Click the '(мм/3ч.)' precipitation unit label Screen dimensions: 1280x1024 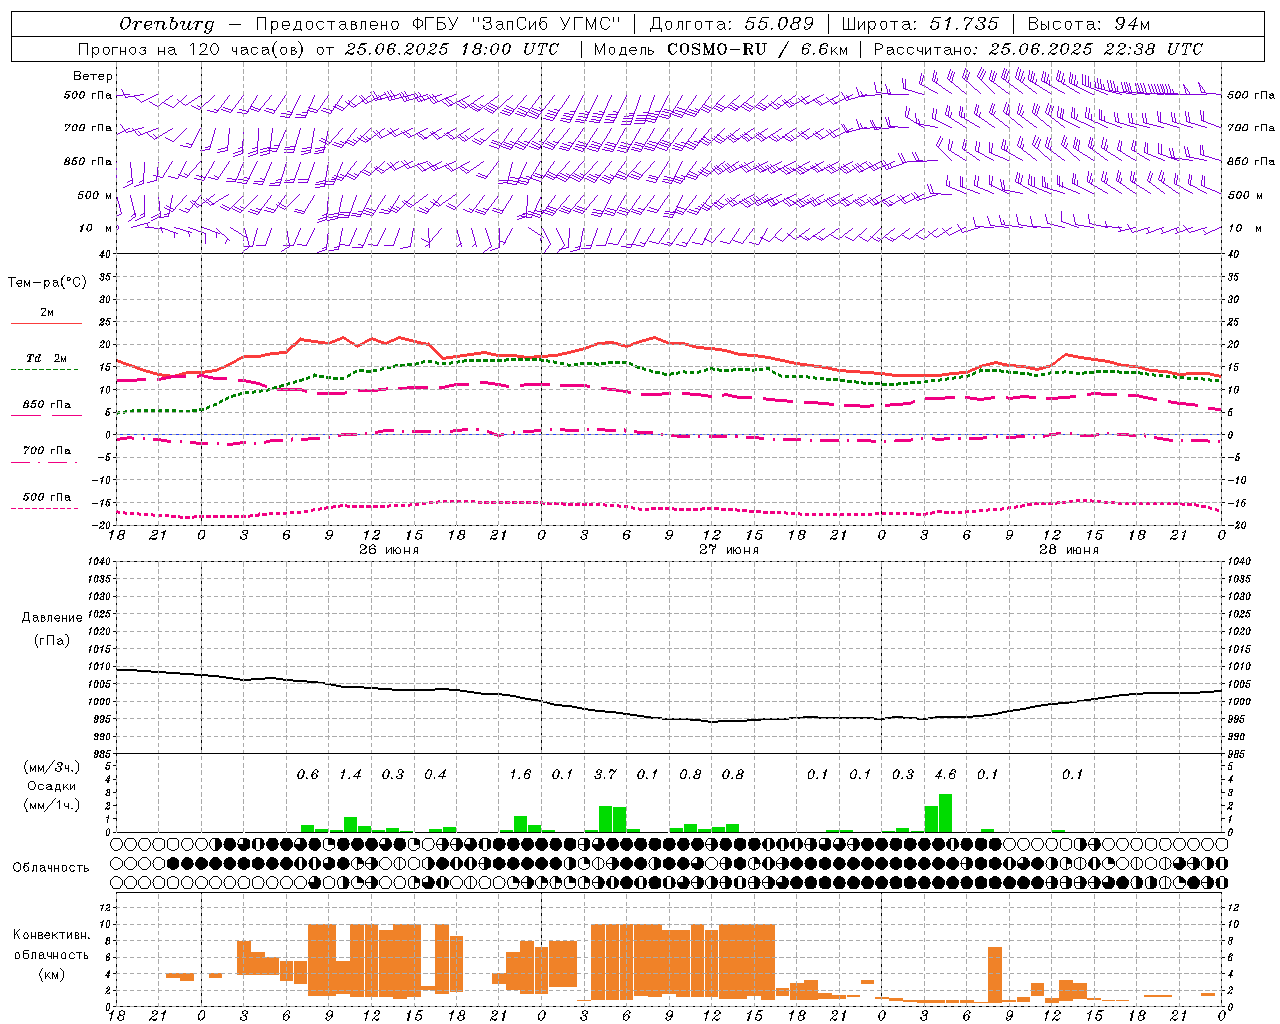point(52,767)
